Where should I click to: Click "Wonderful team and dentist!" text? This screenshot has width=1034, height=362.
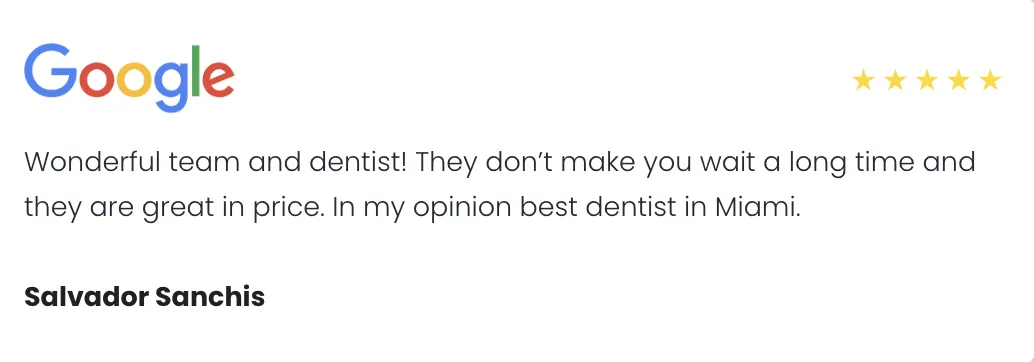(216, 162)
